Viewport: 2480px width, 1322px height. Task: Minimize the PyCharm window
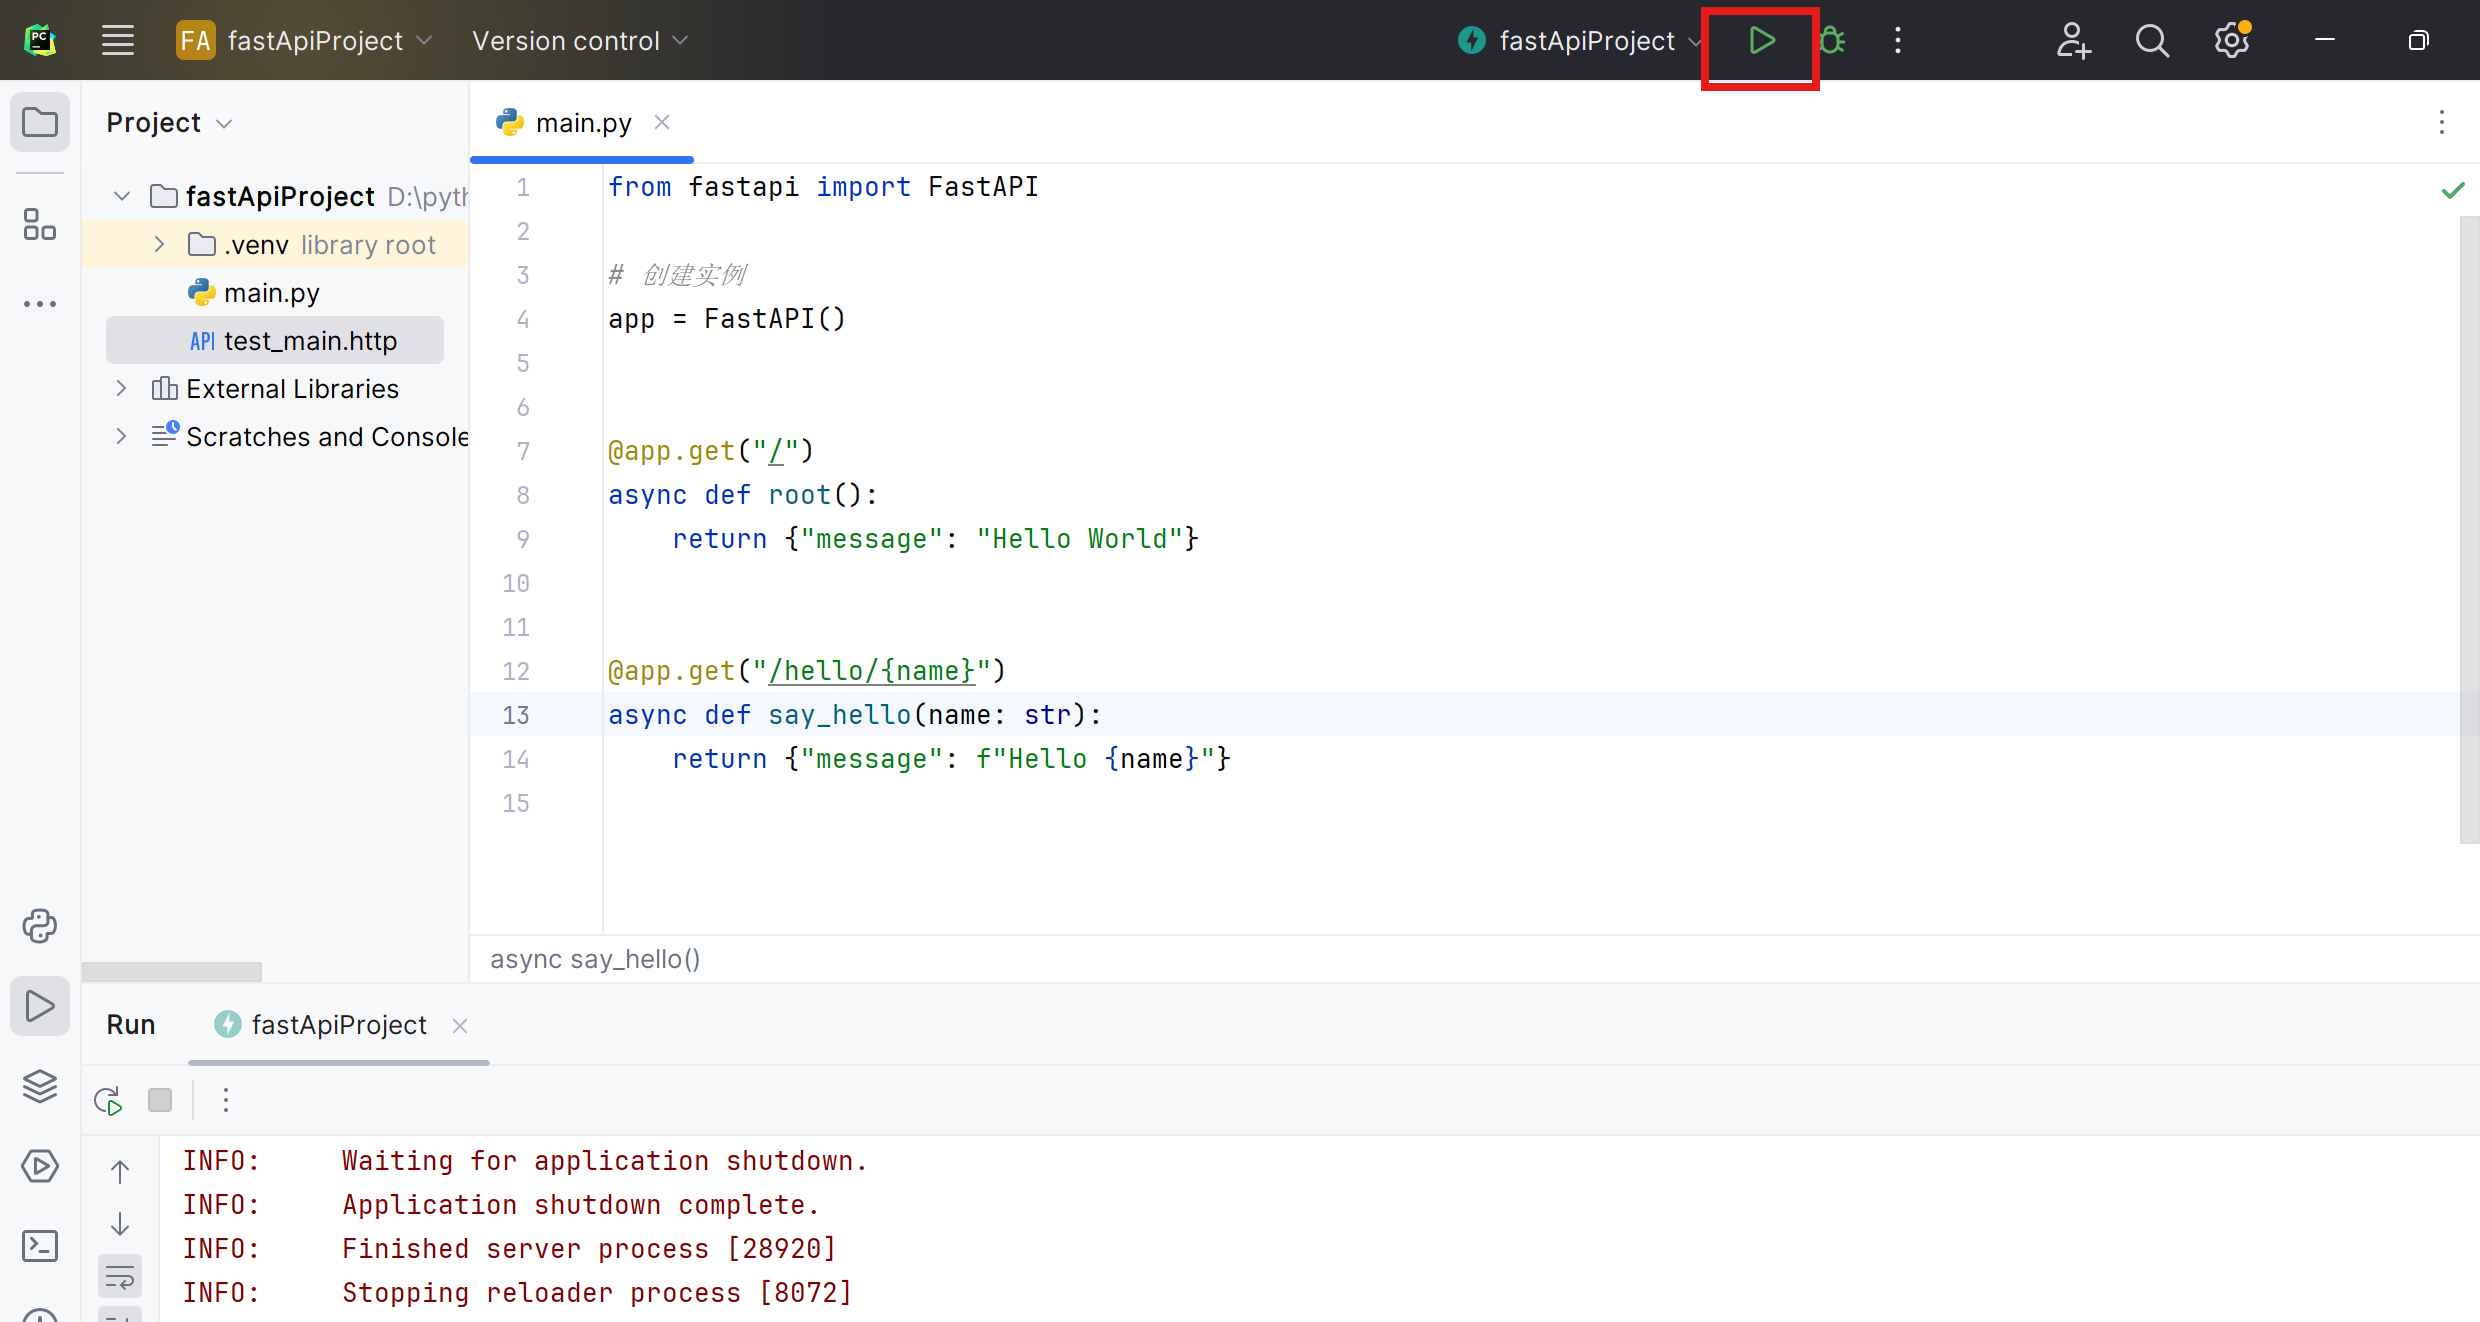(2325, 41)
